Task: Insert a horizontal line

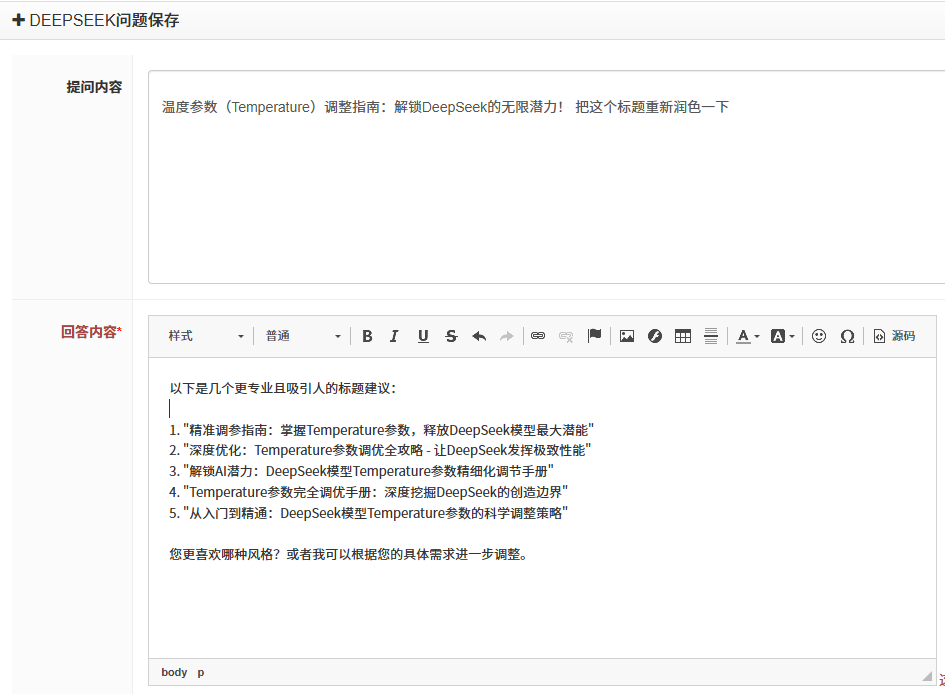Action: point(711,336)
